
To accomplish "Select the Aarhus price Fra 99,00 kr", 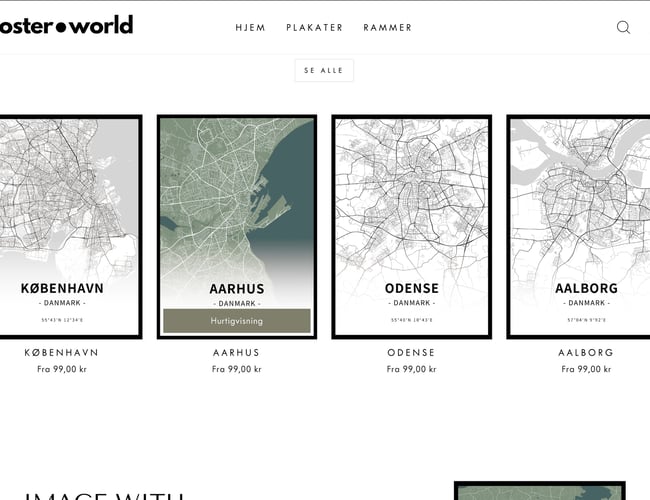I will (236, 369).
